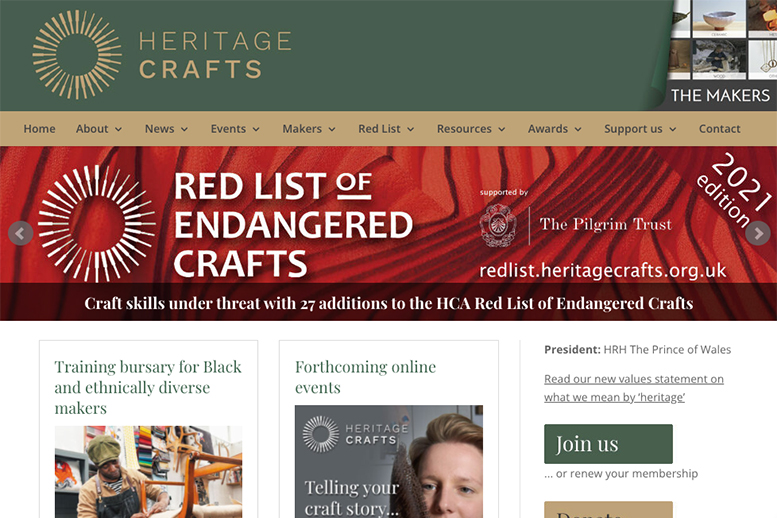Expand the Resources dropdown menu
777x518 pixels.
coord(471,129)
